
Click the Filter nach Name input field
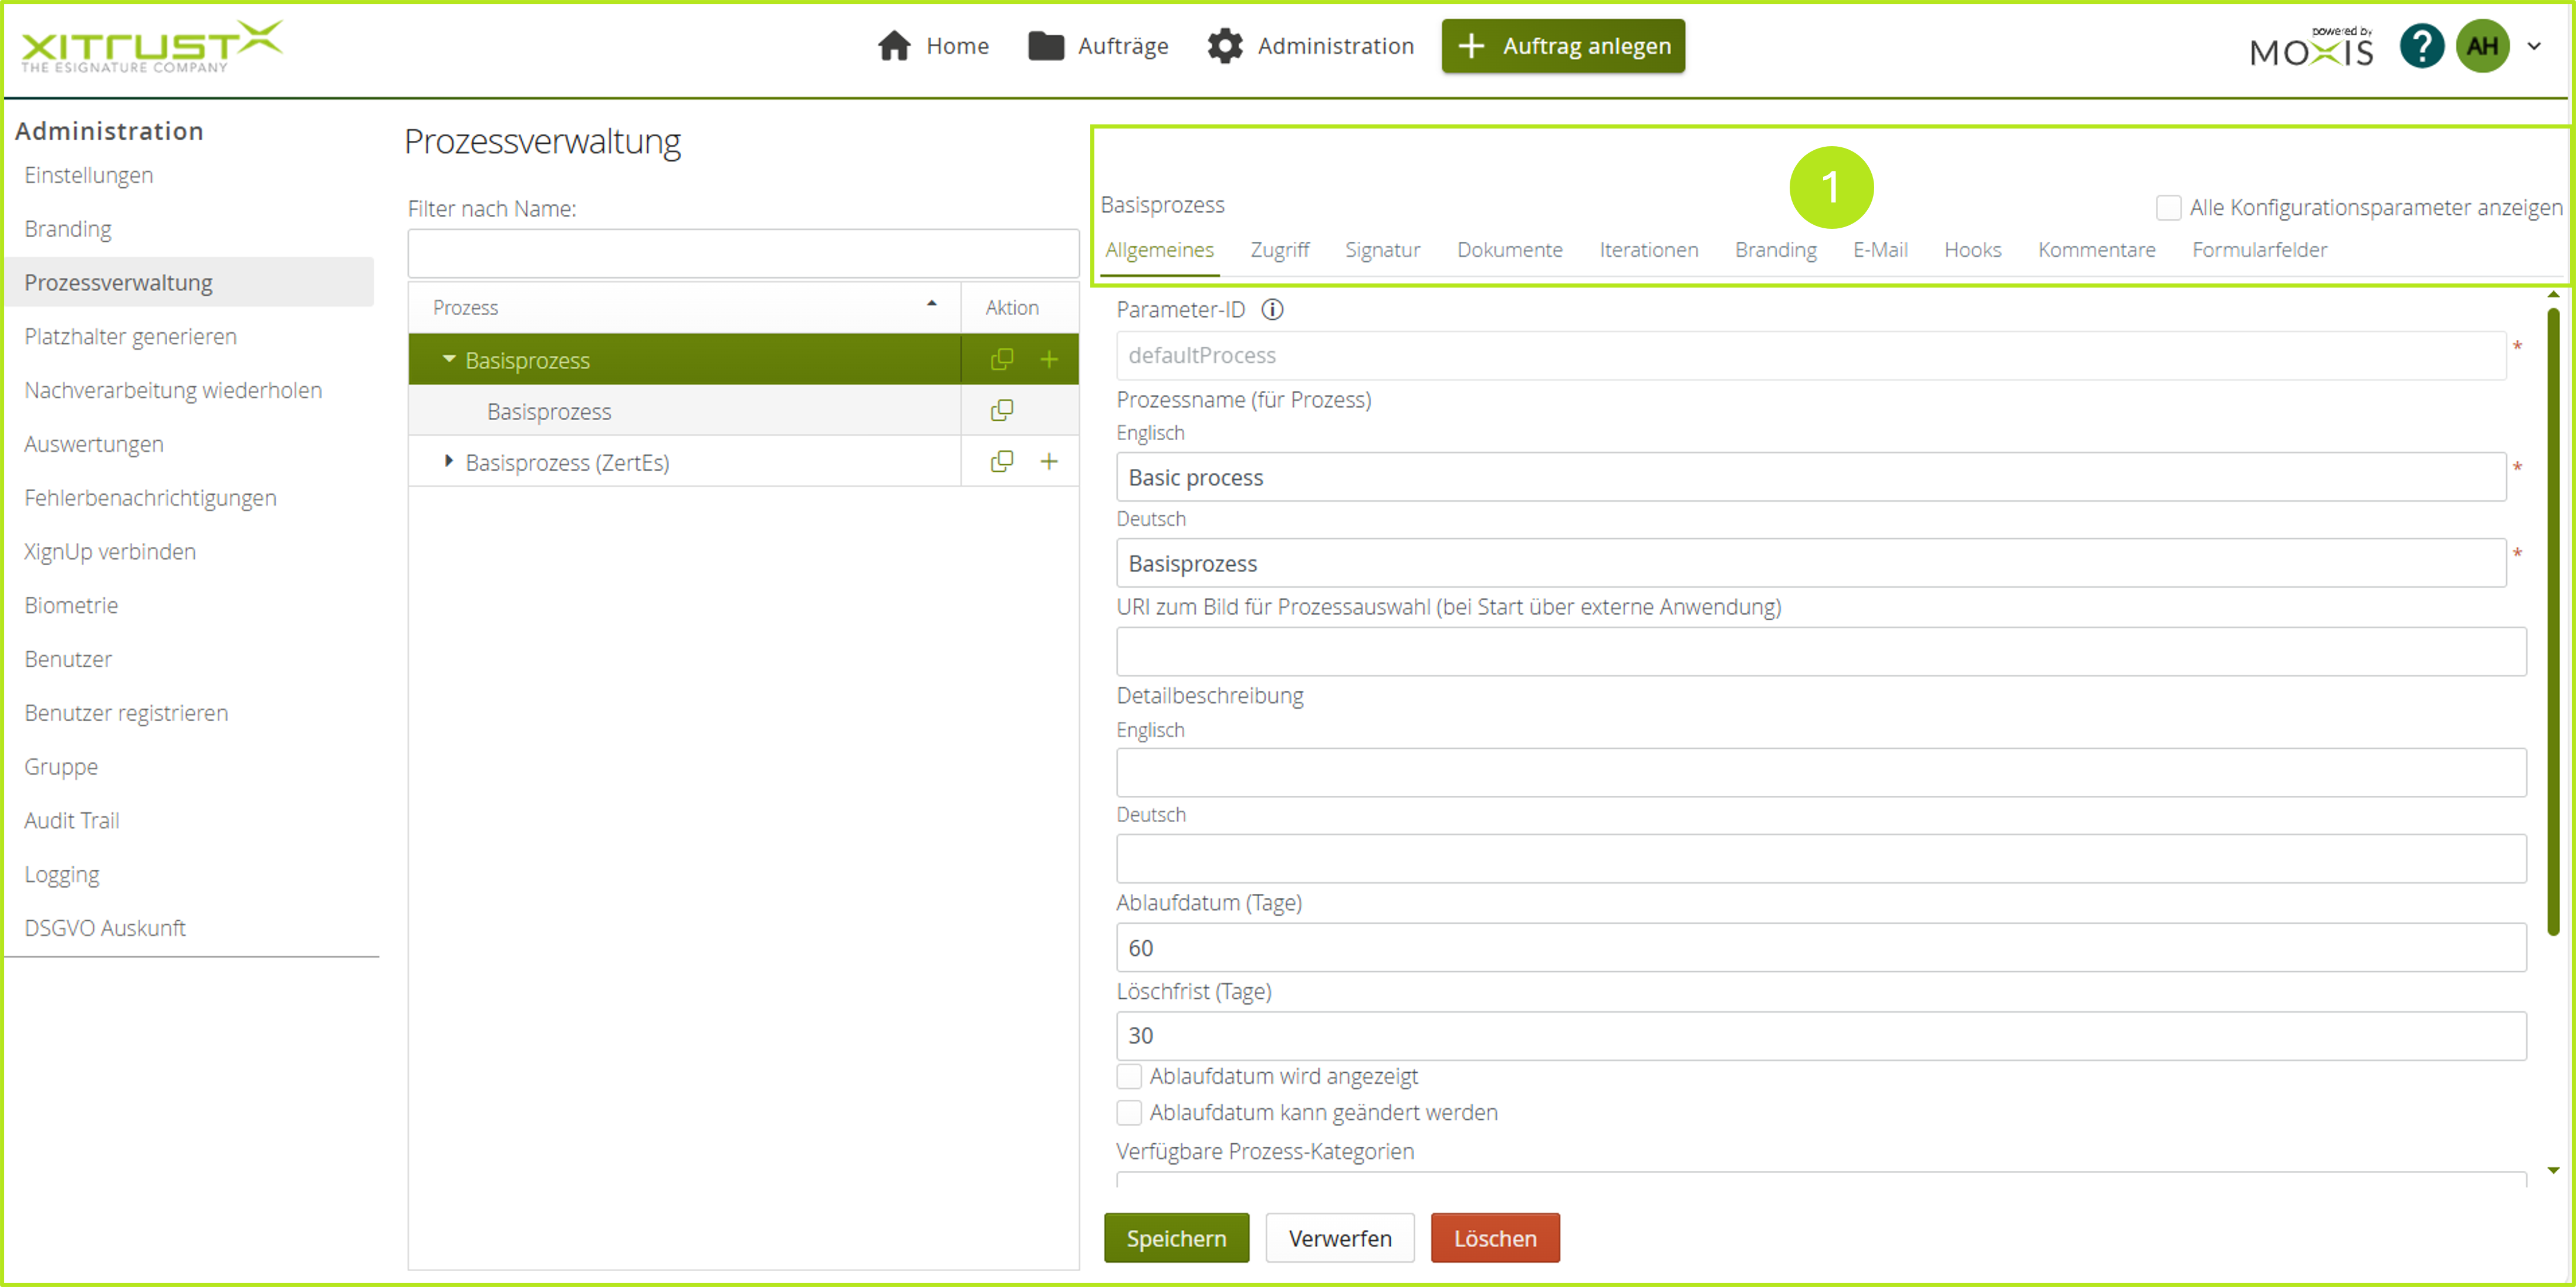[743, 254]
